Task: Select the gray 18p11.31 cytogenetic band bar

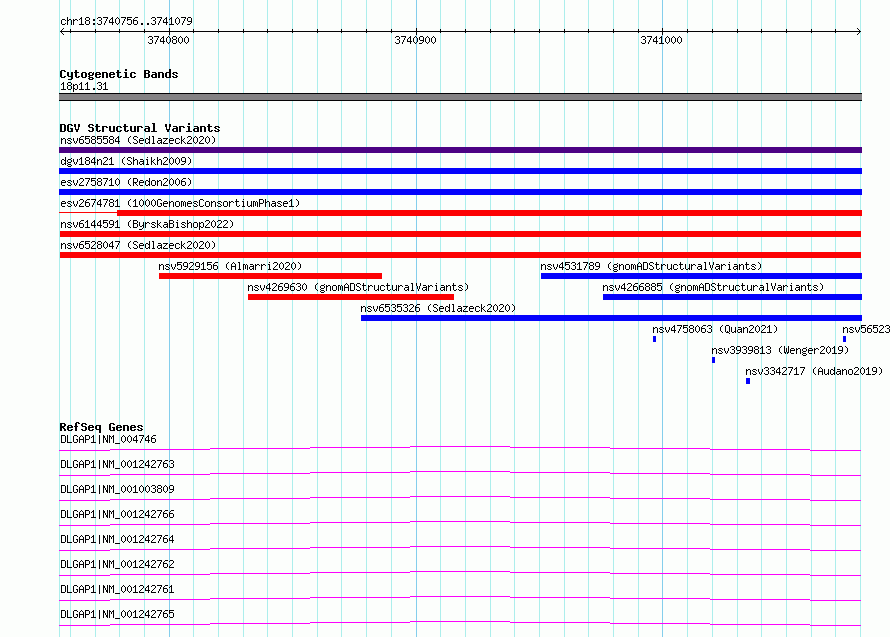Action: pos(460,97)
